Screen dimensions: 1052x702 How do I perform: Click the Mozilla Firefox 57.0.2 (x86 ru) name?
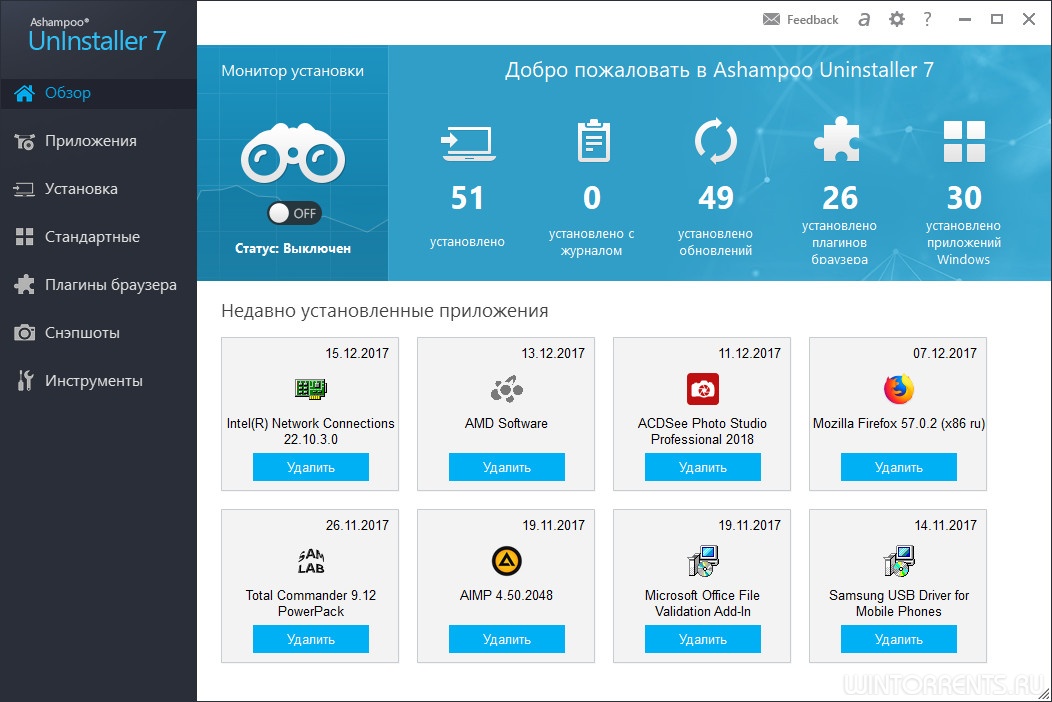(899, 423)
